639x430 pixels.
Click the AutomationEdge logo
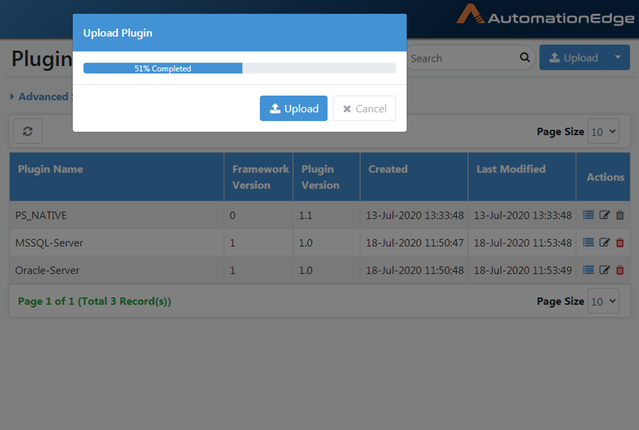point(545,15)
